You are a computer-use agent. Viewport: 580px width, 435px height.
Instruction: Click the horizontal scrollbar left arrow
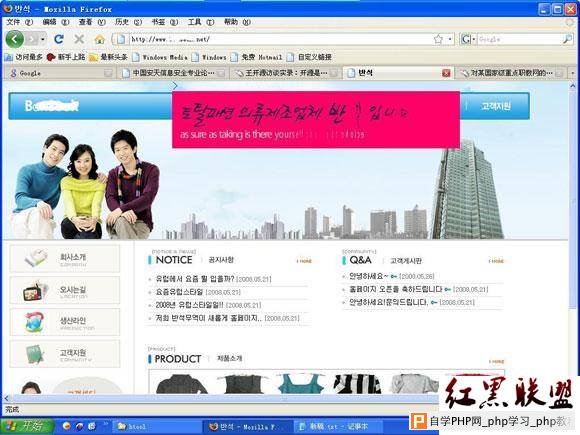pos(6,398)
